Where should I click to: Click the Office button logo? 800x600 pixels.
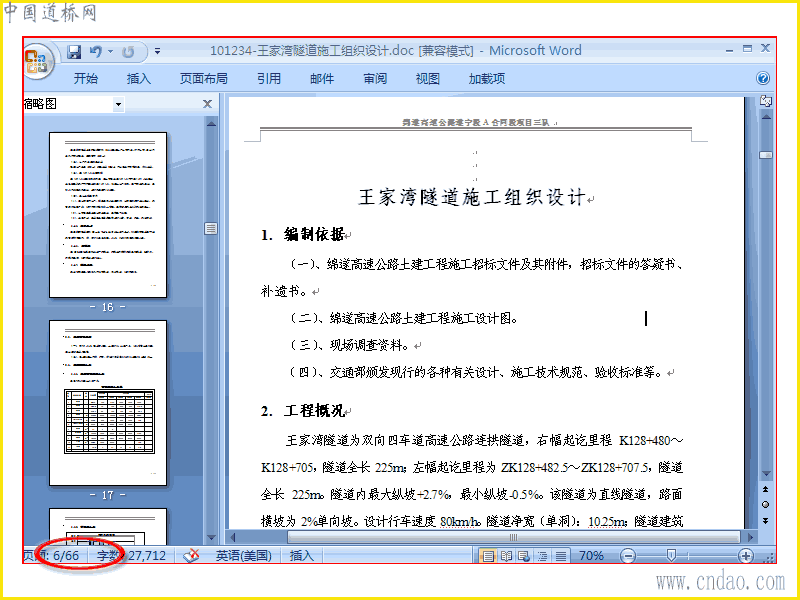(x=37, y=61)
